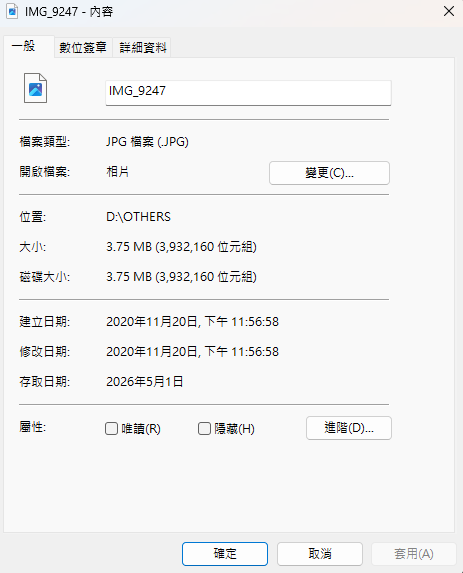
Task: Select the 建立日期 date value
Action: click(192, 322)
